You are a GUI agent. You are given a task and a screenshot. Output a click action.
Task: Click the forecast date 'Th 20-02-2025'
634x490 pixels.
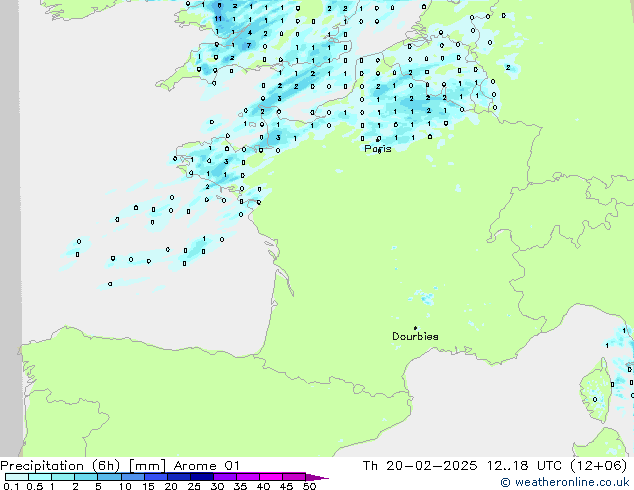point(419,466)
